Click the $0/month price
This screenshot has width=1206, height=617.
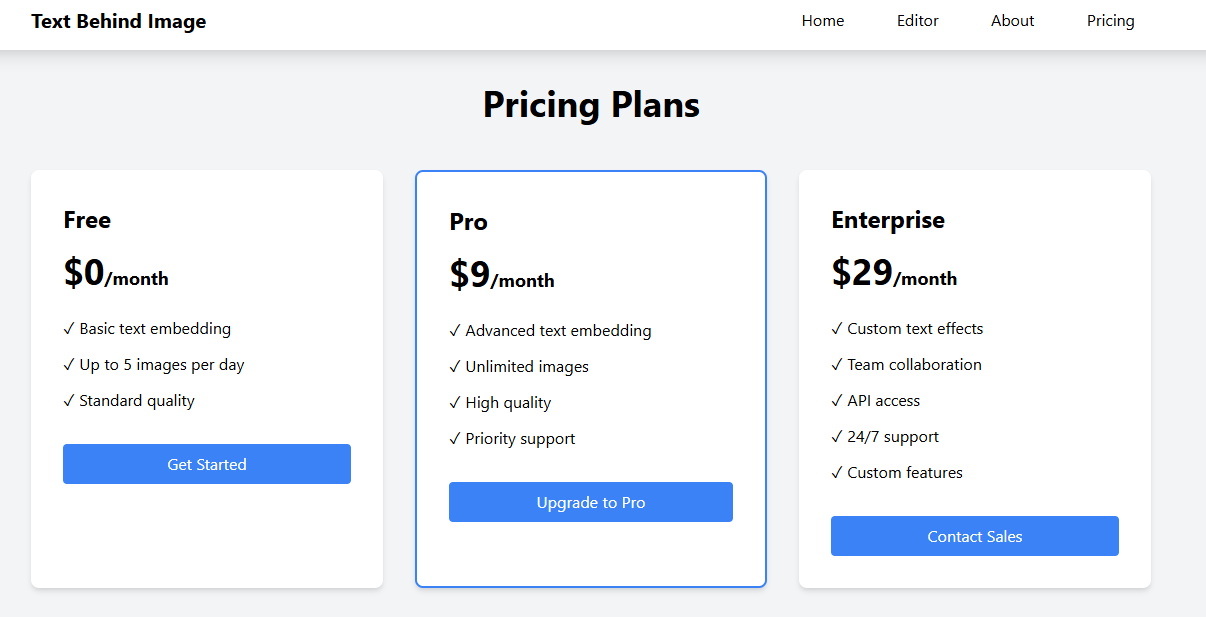[115, 274]
